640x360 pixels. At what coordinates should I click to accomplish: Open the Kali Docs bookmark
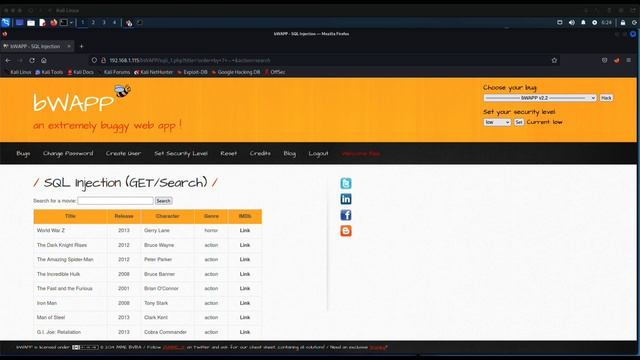tap(80, 72)
